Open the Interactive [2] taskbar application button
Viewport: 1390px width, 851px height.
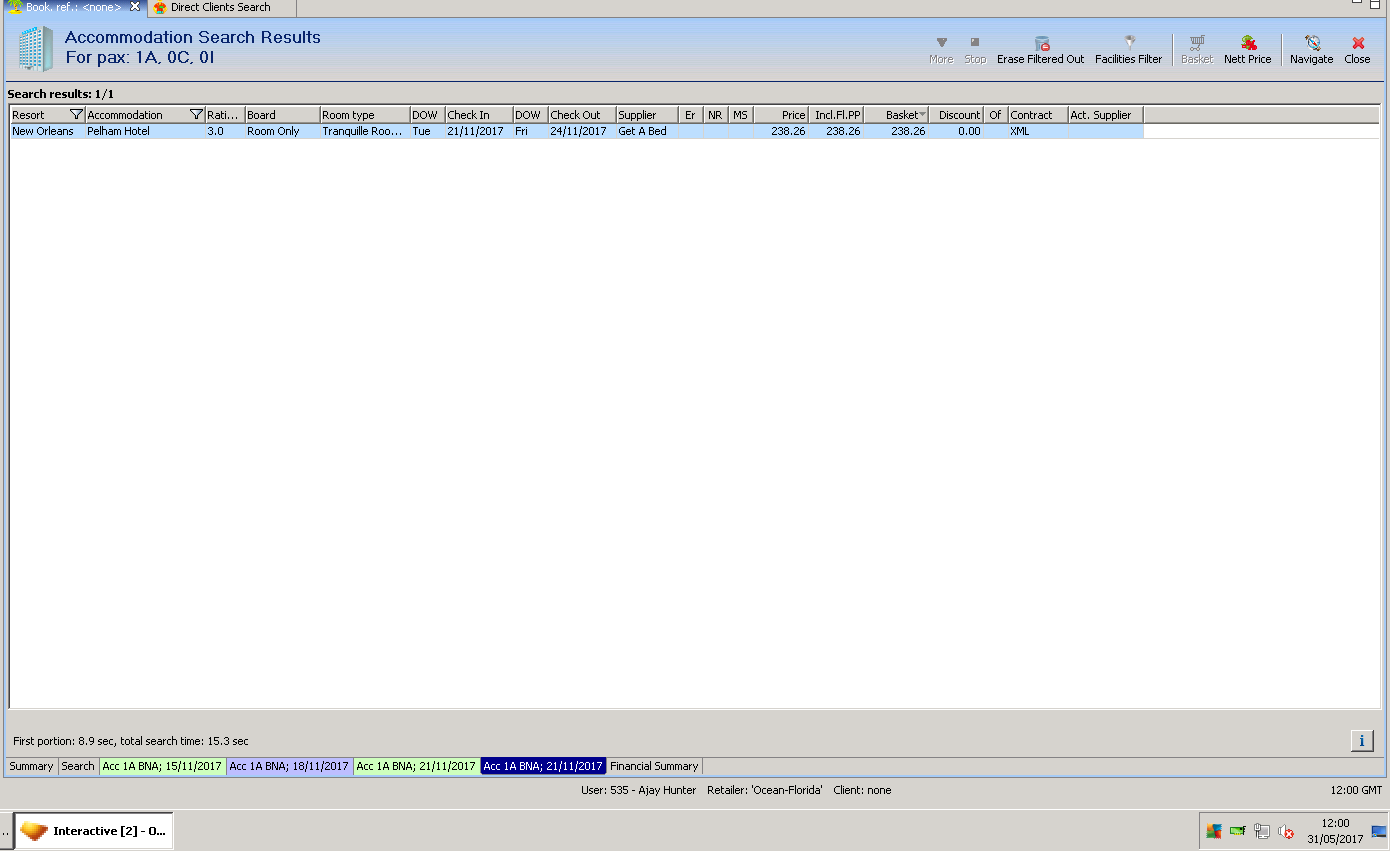click(95, 831)
